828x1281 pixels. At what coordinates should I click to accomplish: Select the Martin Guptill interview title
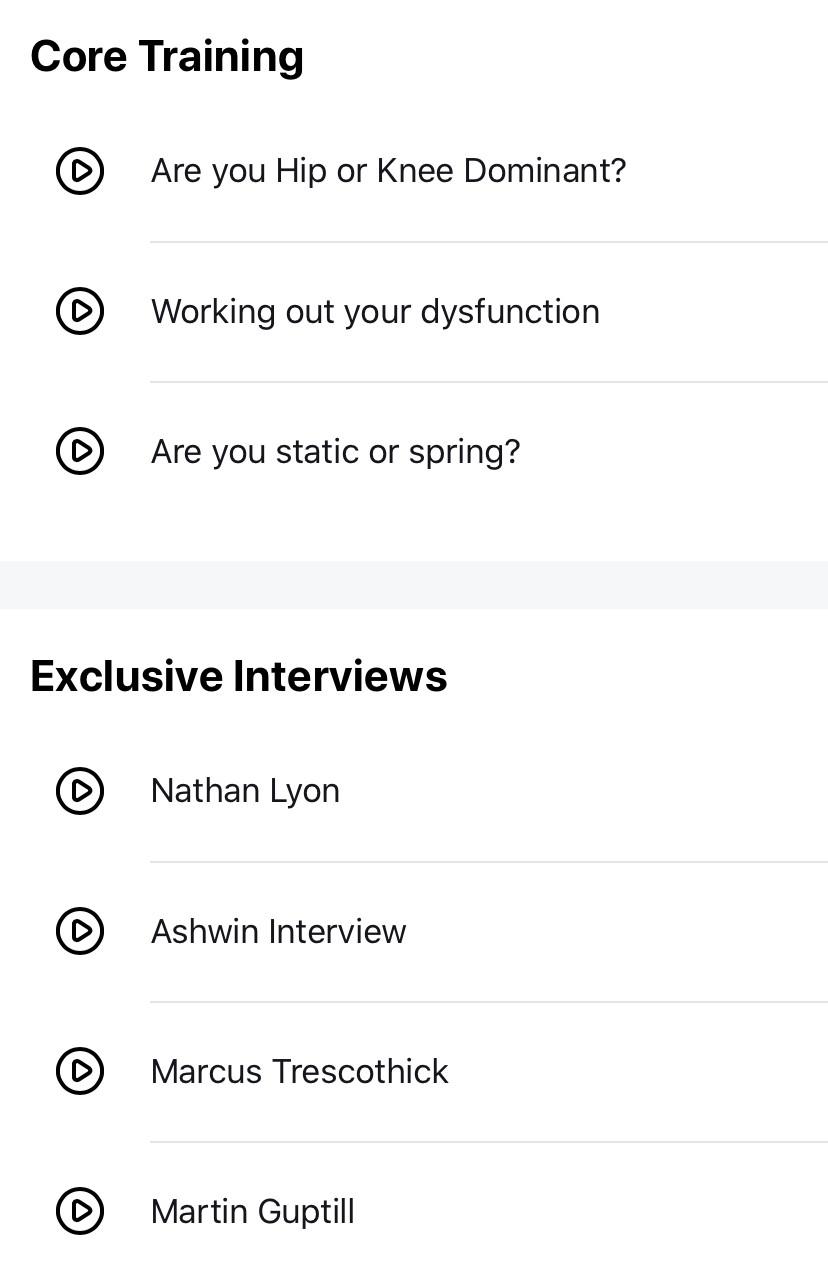point(252,1211)
